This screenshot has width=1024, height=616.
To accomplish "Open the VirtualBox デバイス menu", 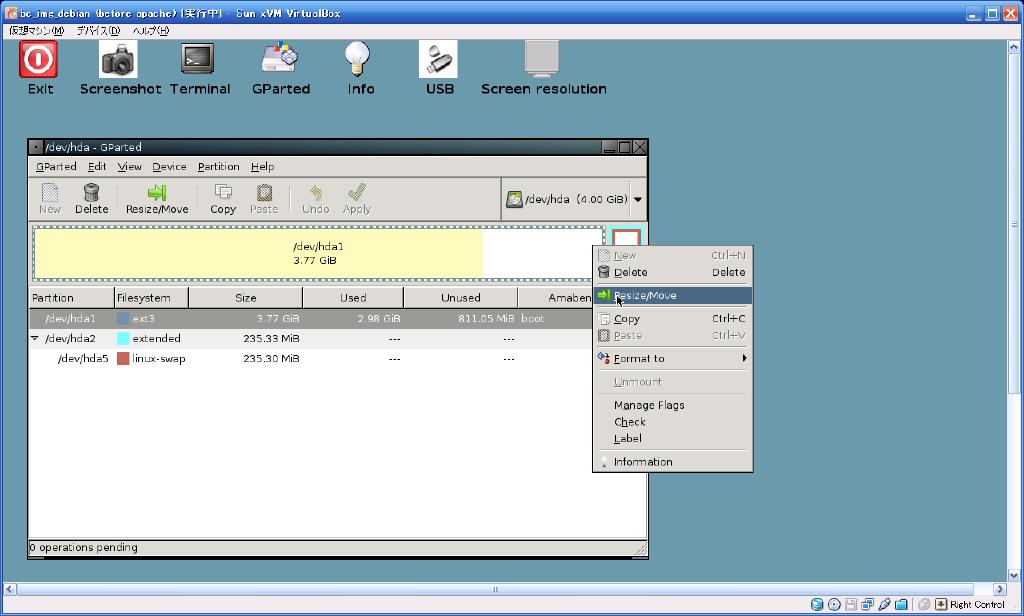I will 98,31.
